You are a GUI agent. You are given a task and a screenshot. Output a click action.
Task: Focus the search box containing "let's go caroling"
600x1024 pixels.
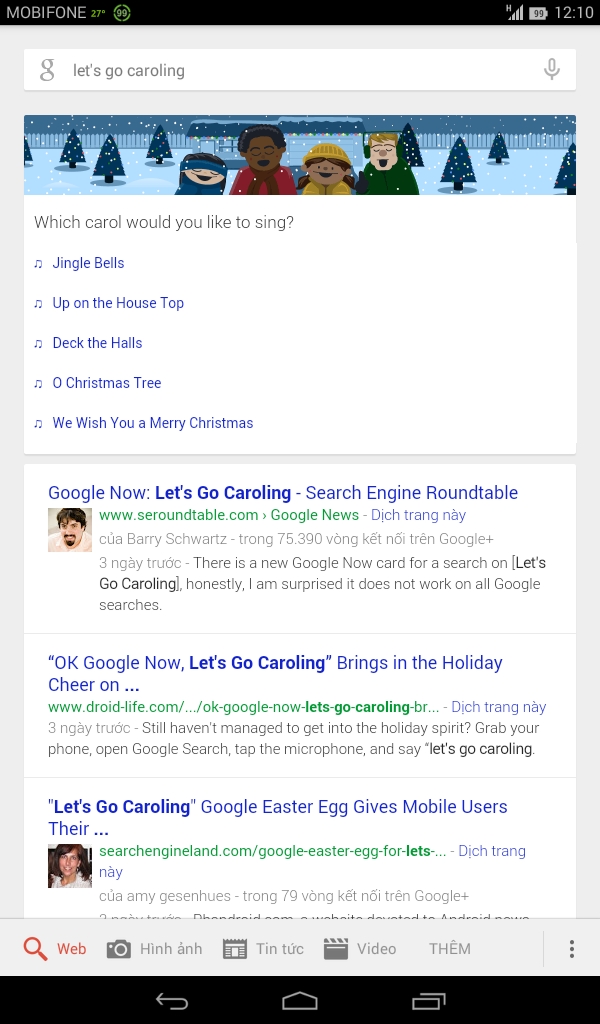coord(290,70)
